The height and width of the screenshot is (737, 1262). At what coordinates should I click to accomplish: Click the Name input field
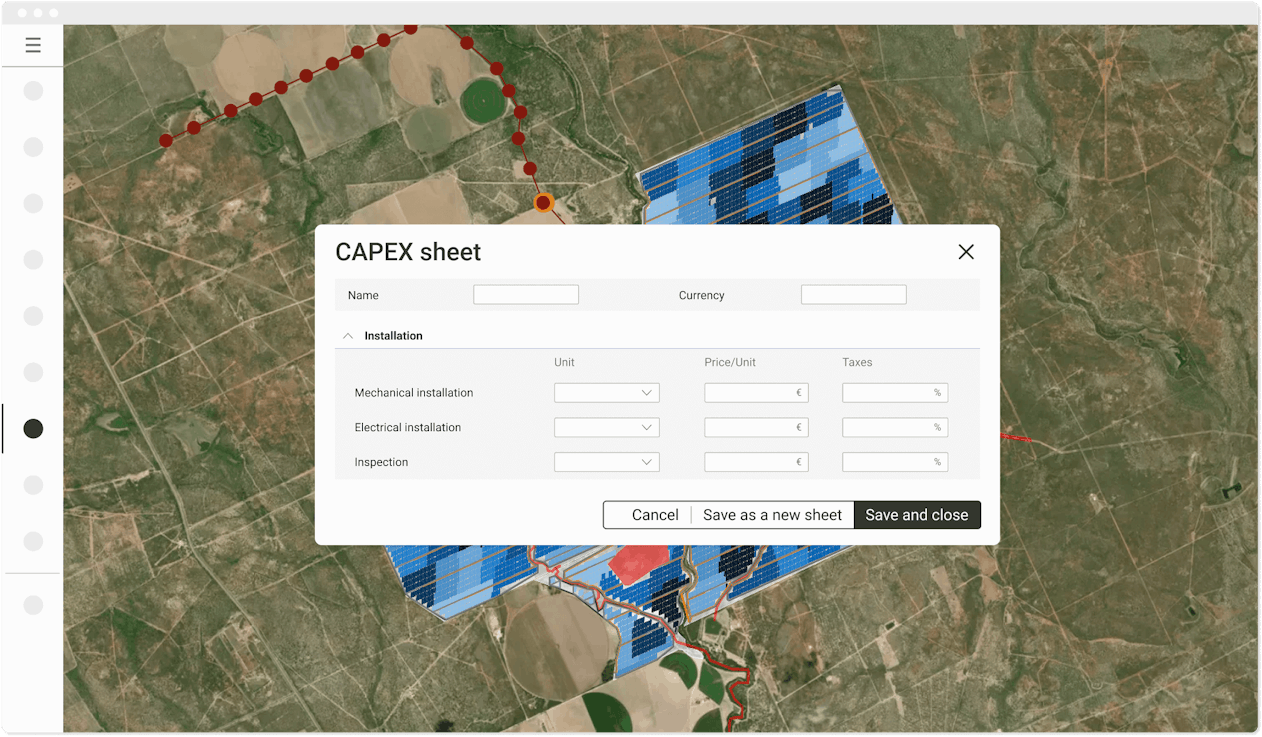point(525,294)
